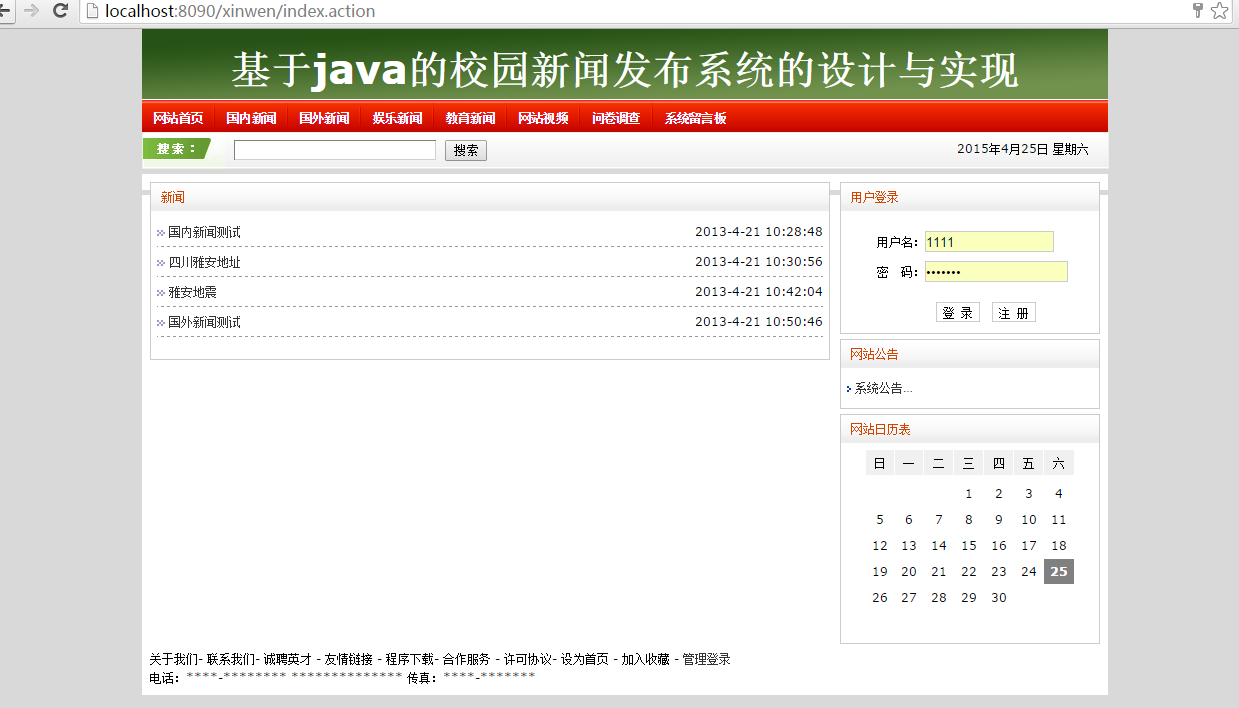Click the 注册 register button
This screenshot has height=708, width=1239.
coord(1014,313)
